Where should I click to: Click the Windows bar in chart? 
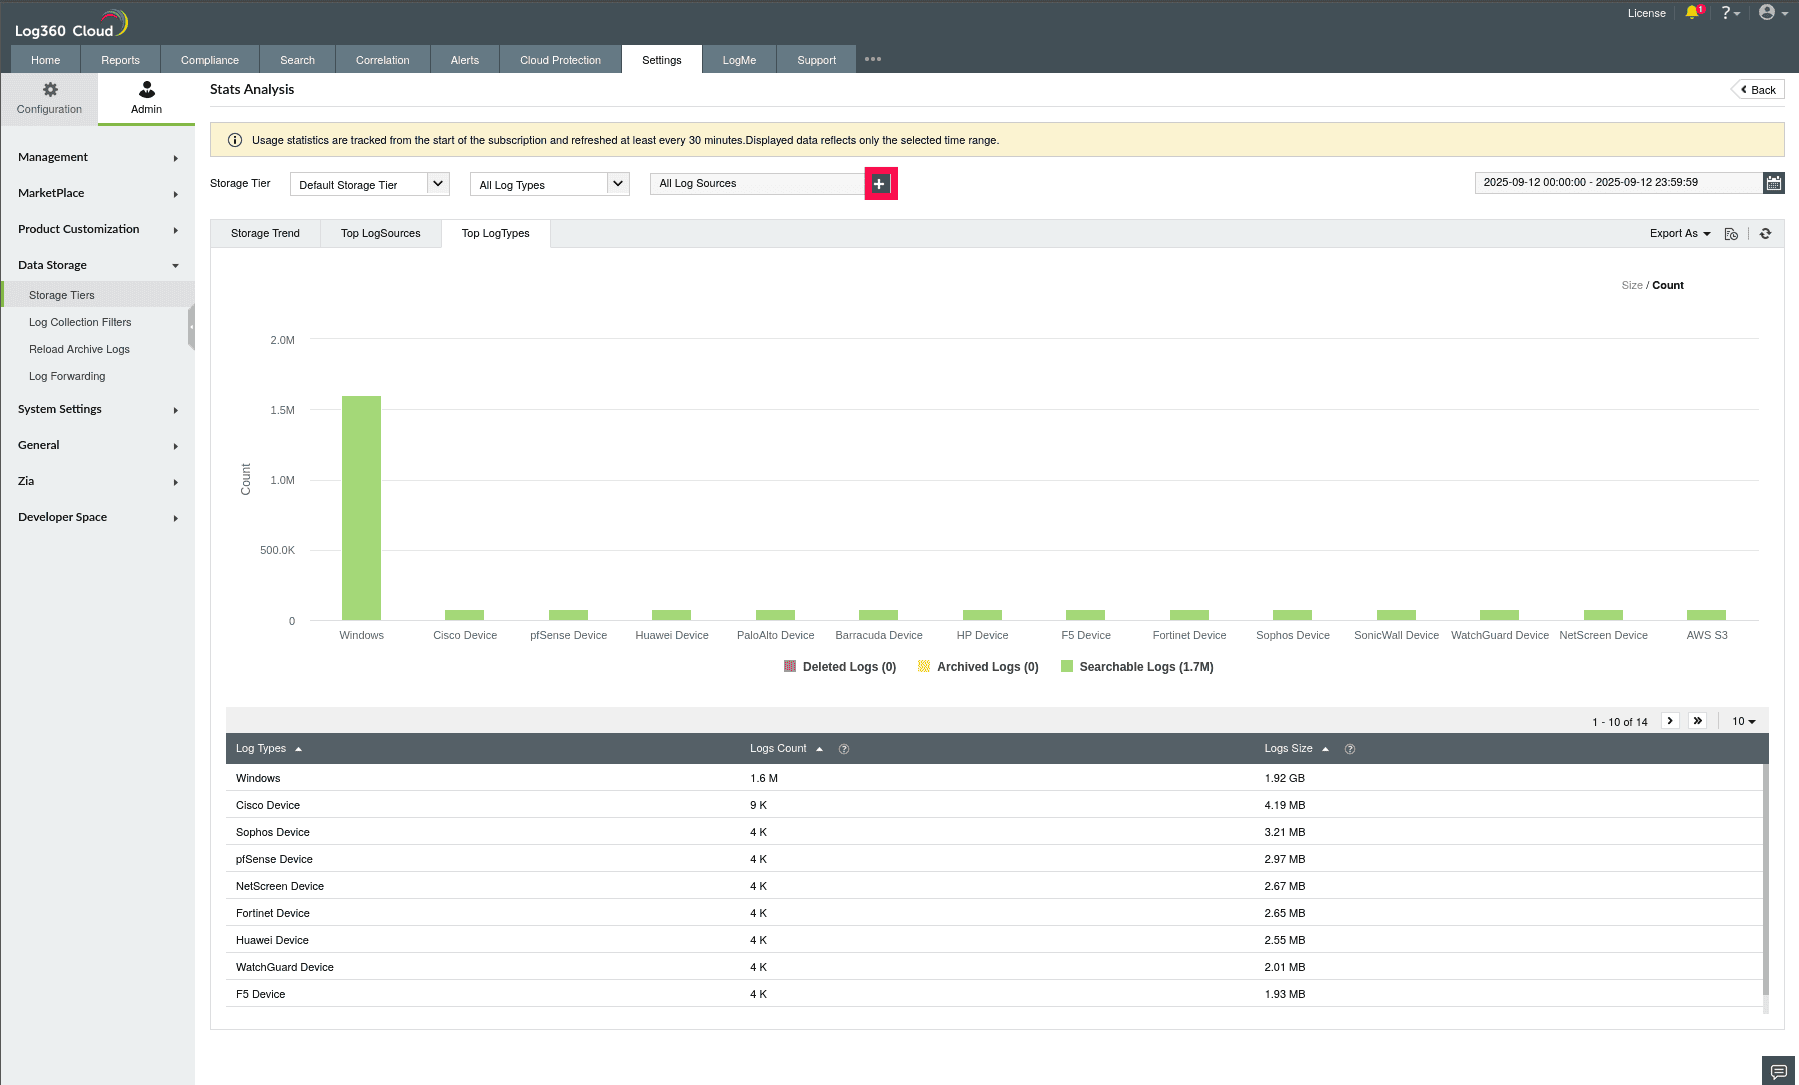point(361,508)
